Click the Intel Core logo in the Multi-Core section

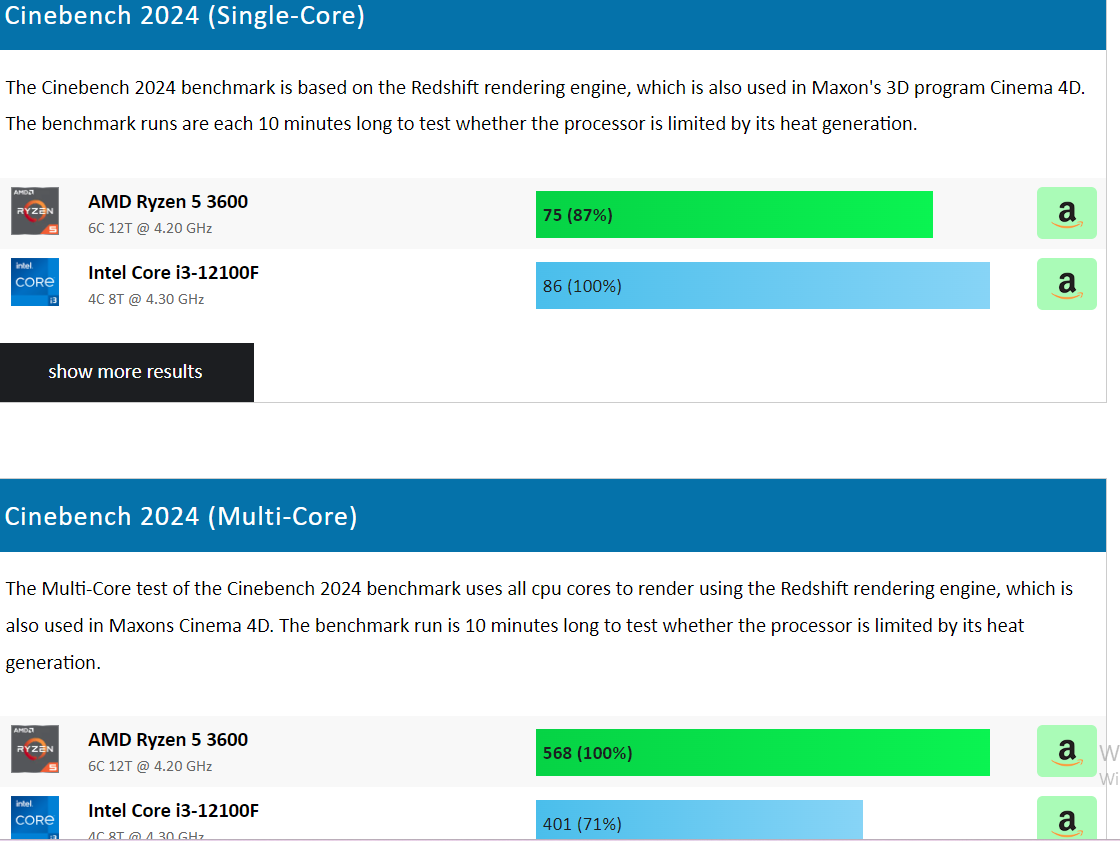point(35,818)
